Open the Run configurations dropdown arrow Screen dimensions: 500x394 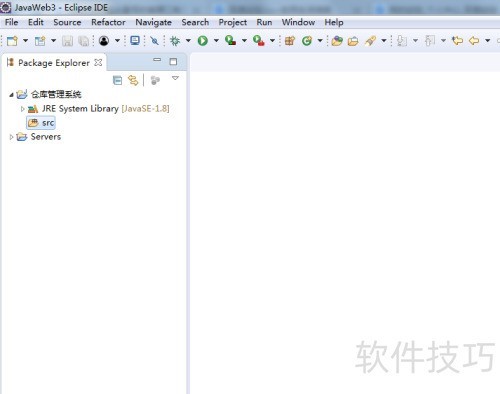click(216, 41)
